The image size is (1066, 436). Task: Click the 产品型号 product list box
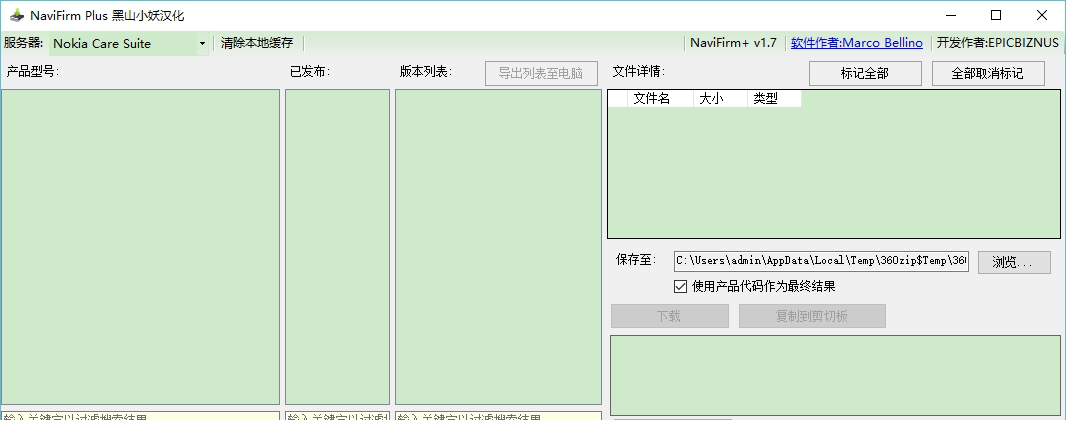(x=141, y=247)
